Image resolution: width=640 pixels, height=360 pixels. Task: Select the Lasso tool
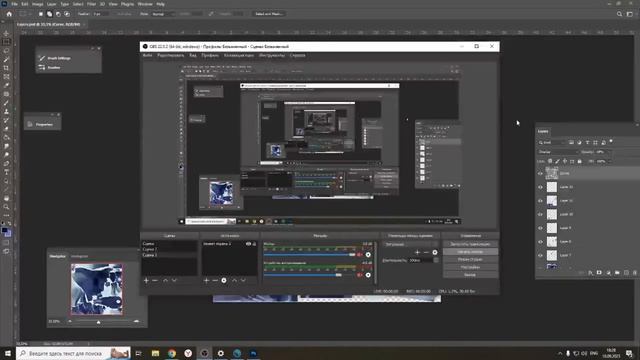(x=6, y=51)
